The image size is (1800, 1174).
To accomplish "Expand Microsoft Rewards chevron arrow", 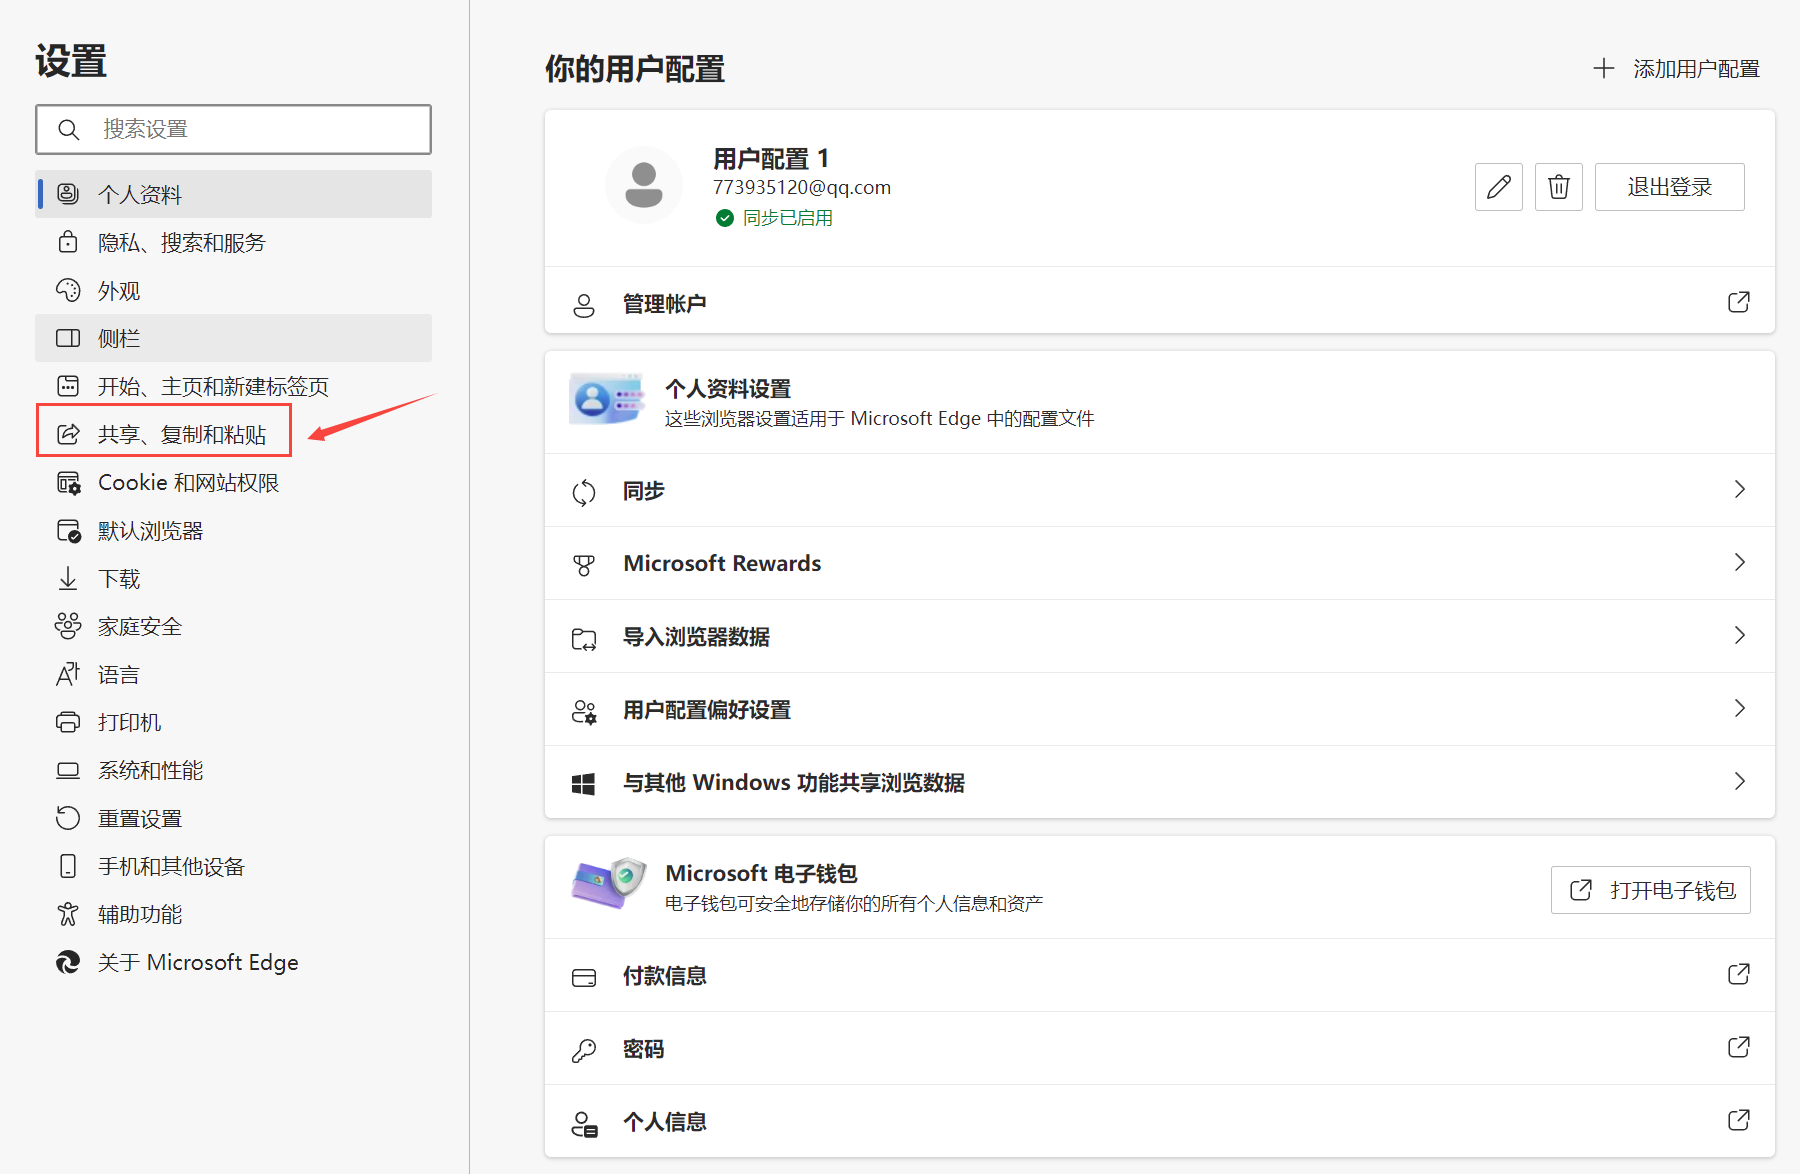I will 1739,562.
